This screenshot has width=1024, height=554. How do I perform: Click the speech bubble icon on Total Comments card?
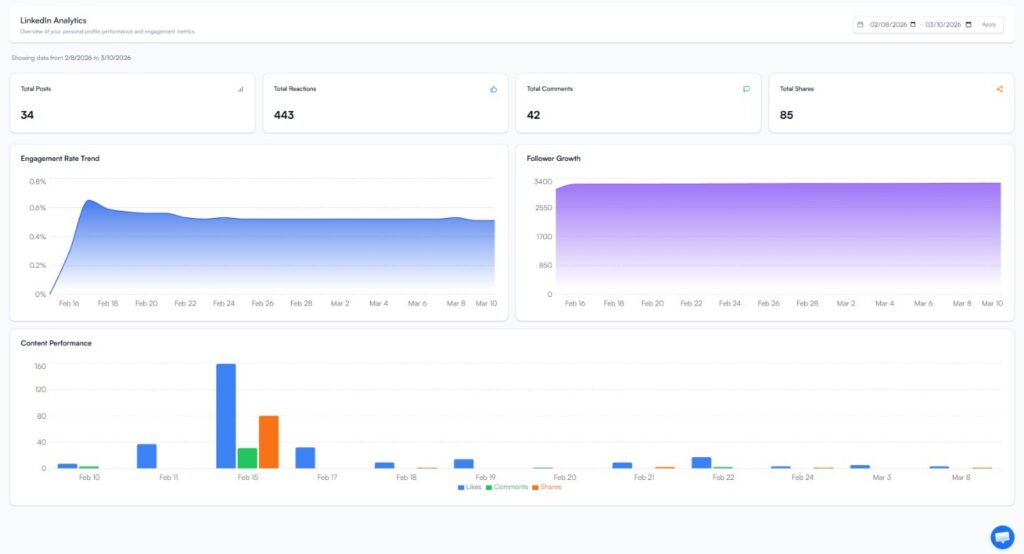(x=746, y=89)
